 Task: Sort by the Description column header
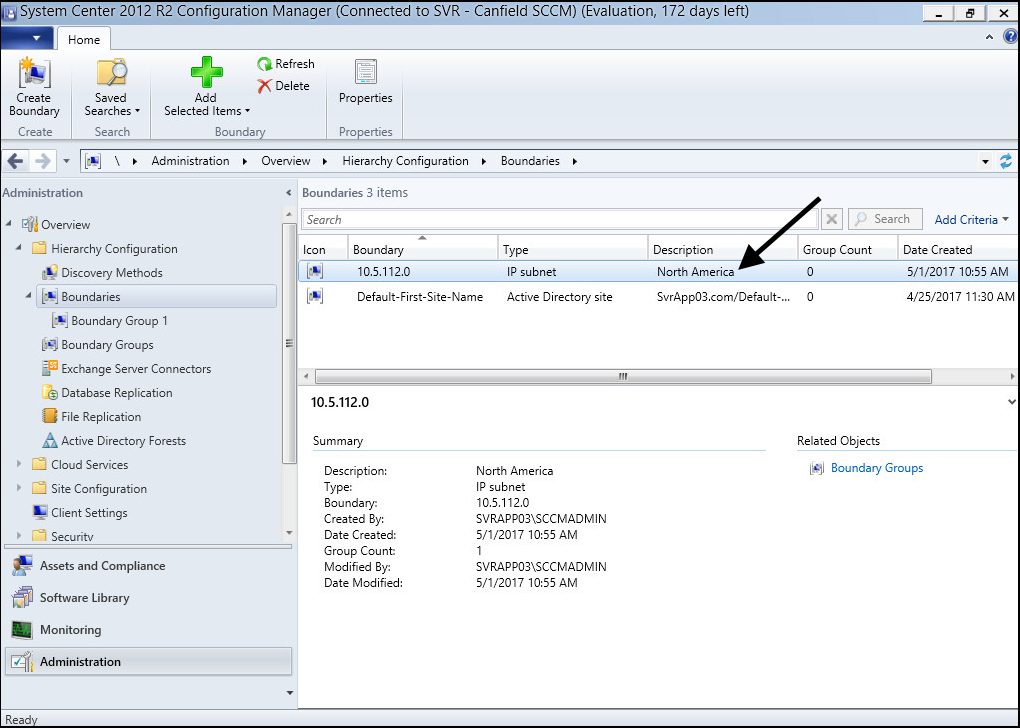(x=723, y=249)
